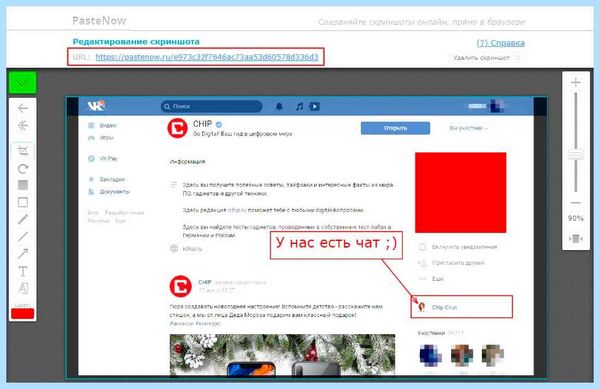Open the red color swatch
The width and height of the screenshot is (600, 389).
pos(23,314)
